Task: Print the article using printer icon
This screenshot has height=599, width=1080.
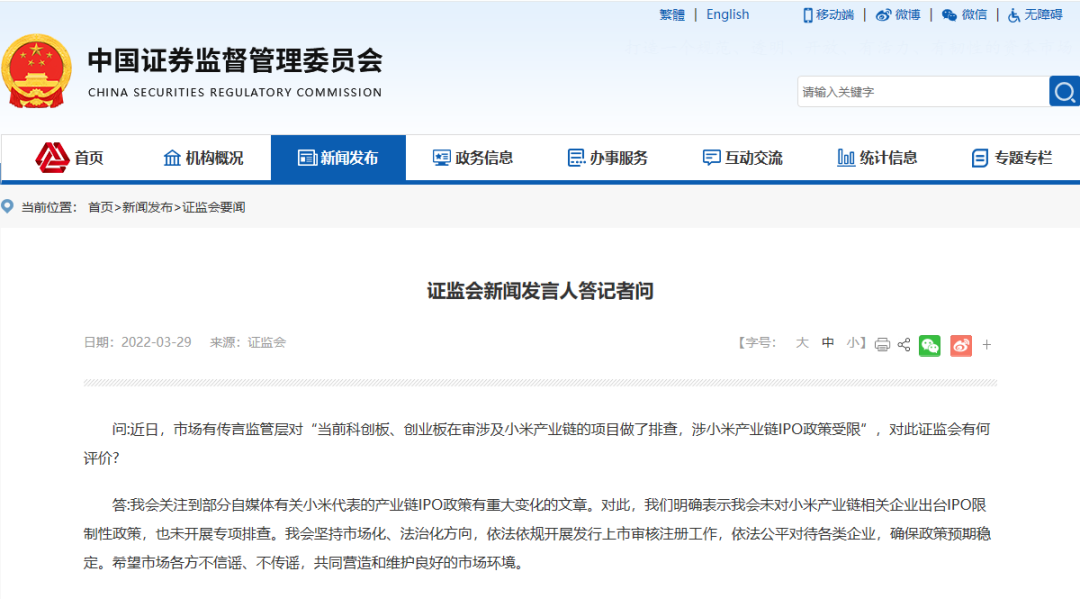Action: coord(882,345)
